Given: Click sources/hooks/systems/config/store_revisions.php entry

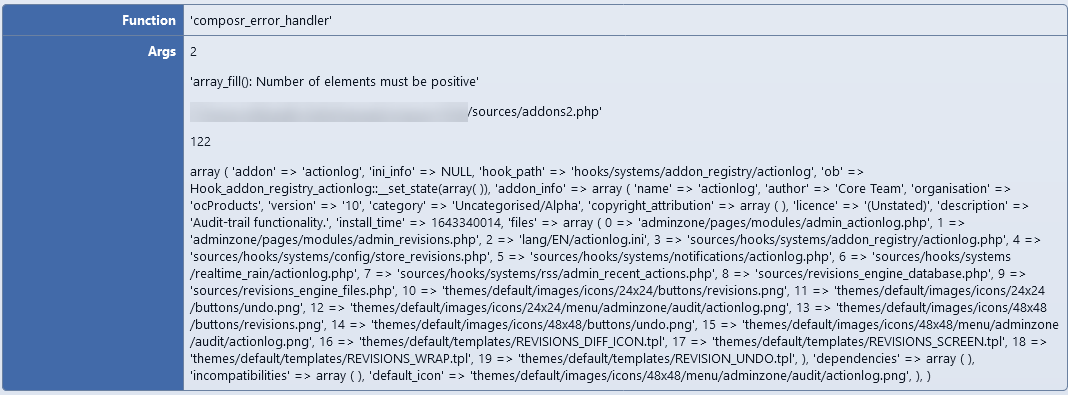Looking at the screenshot, I should point(341,257).
